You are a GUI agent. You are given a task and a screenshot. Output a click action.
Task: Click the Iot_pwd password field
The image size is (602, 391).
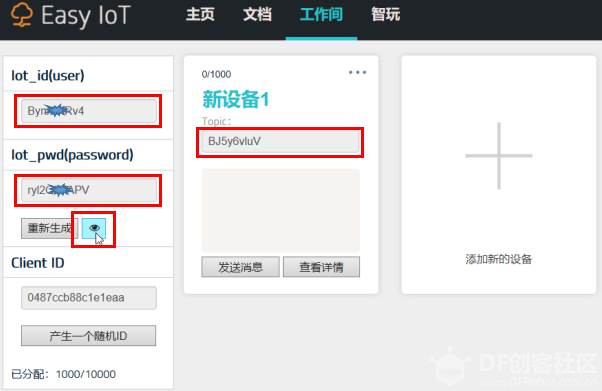(x=89, y=190)
